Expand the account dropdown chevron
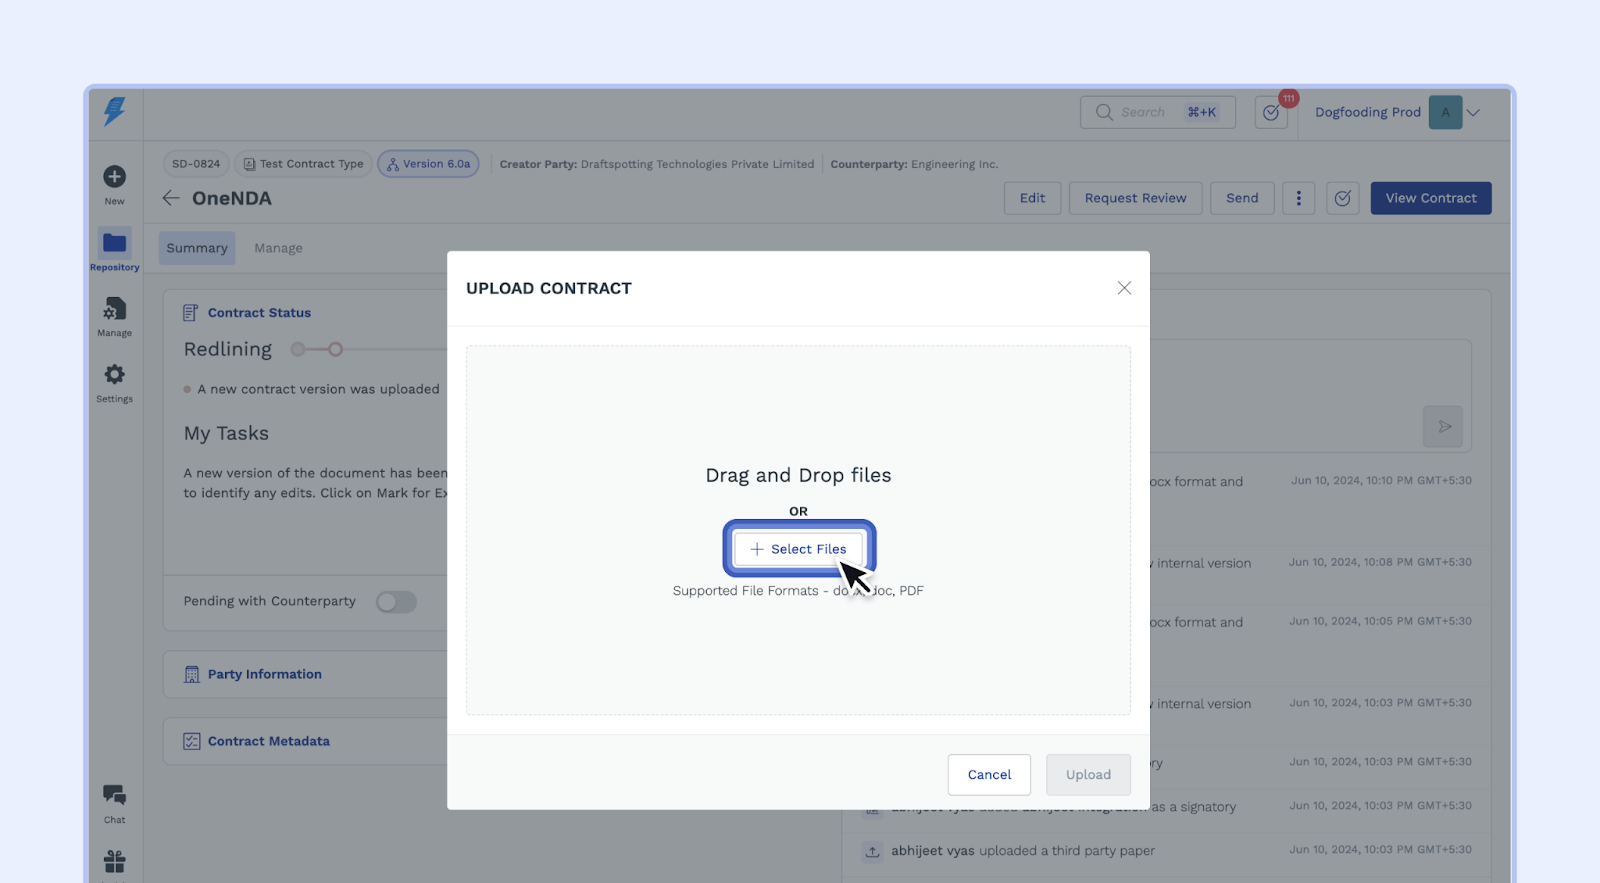This screenshot has height=883, width=1600. click(x=1473, y=113)
